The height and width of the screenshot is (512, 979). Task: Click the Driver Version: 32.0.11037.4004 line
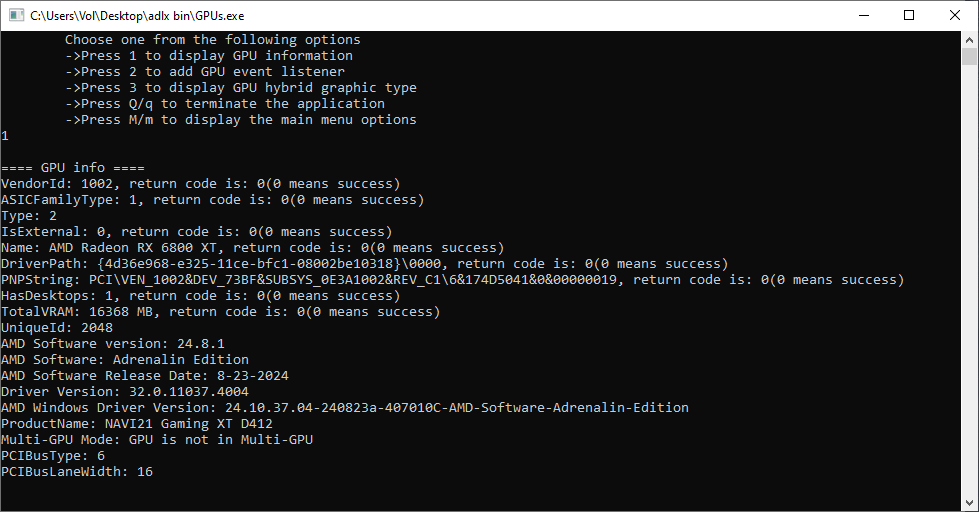tap(125, 392)
